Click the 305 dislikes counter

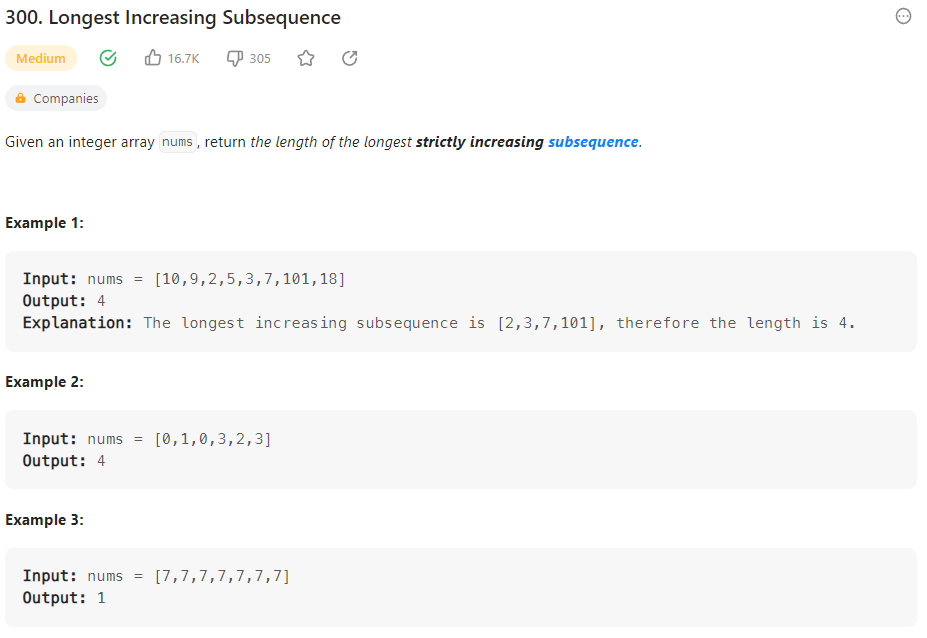[260, 58]
